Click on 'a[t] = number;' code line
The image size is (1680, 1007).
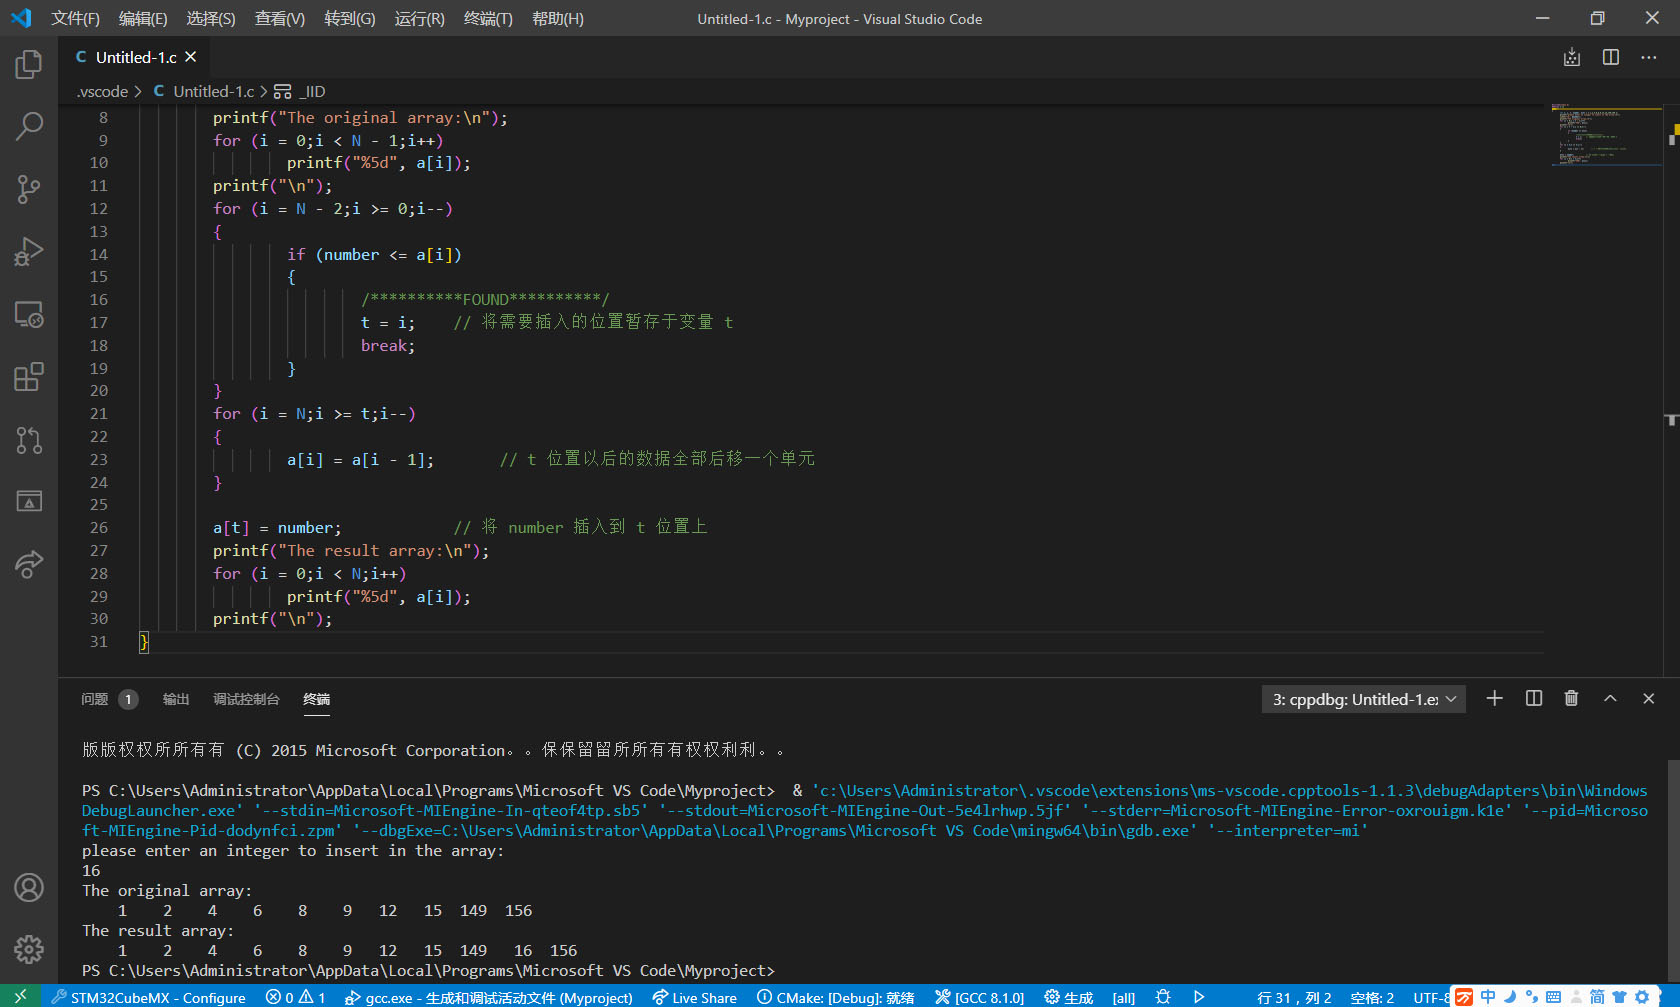click(277, 528)
